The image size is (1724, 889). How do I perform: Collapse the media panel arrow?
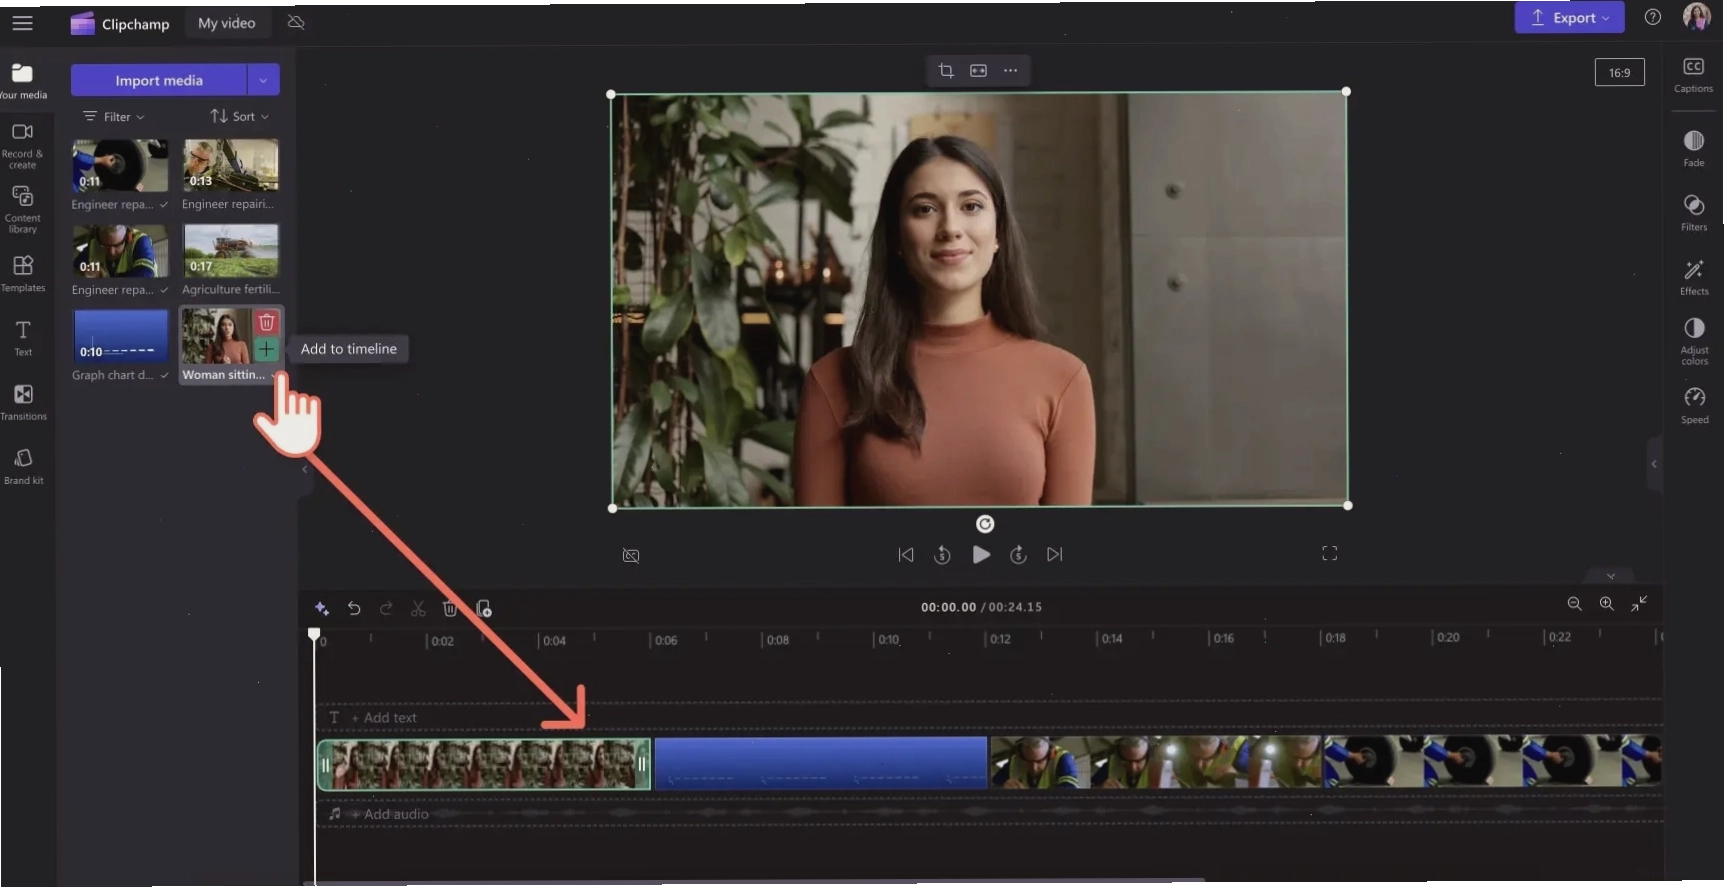click(304, 469)
